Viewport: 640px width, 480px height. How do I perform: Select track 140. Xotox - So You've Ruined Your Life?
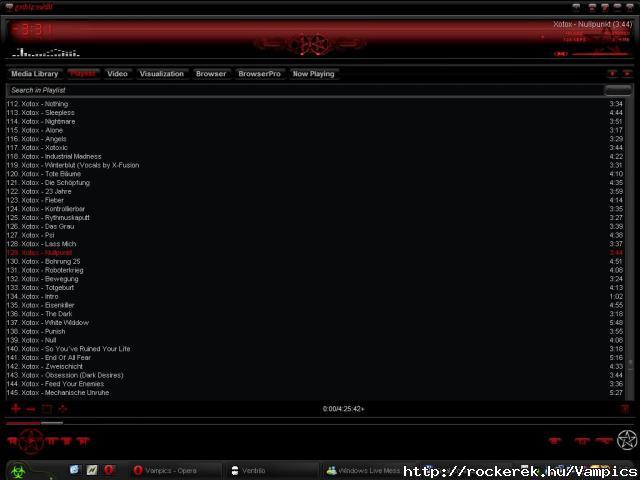[x=314, y=349]
